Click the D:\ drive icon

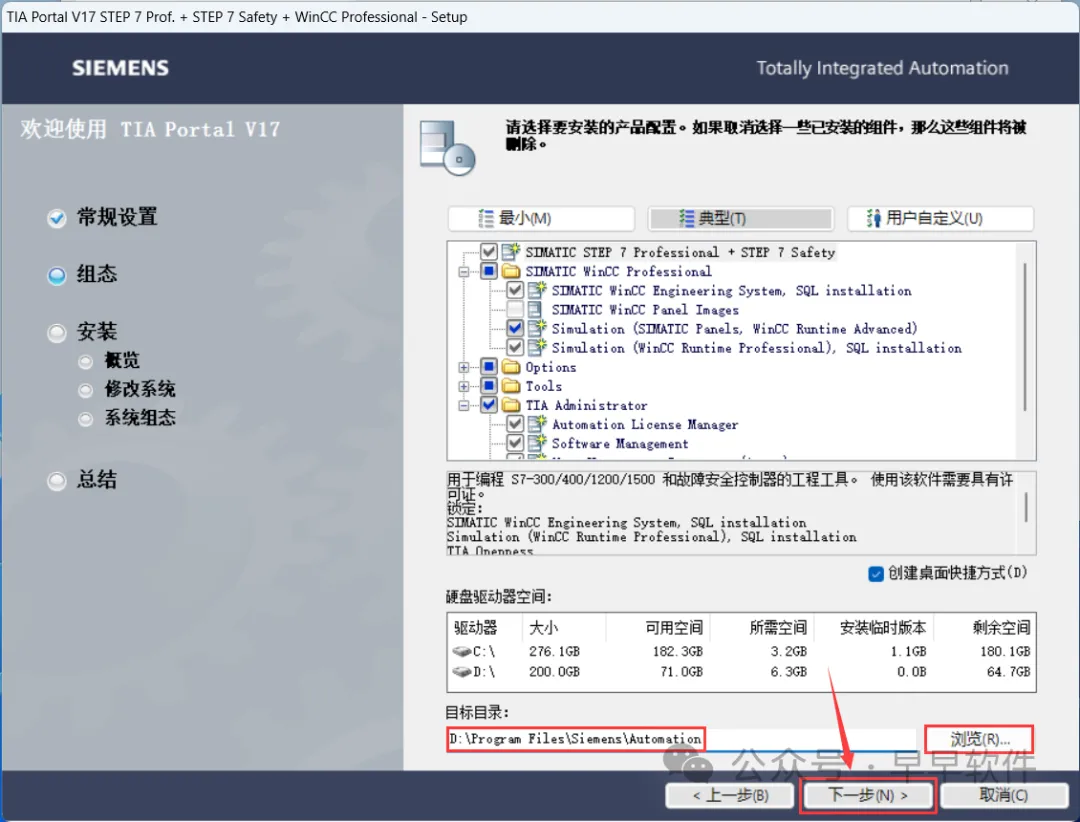[461, 671]
